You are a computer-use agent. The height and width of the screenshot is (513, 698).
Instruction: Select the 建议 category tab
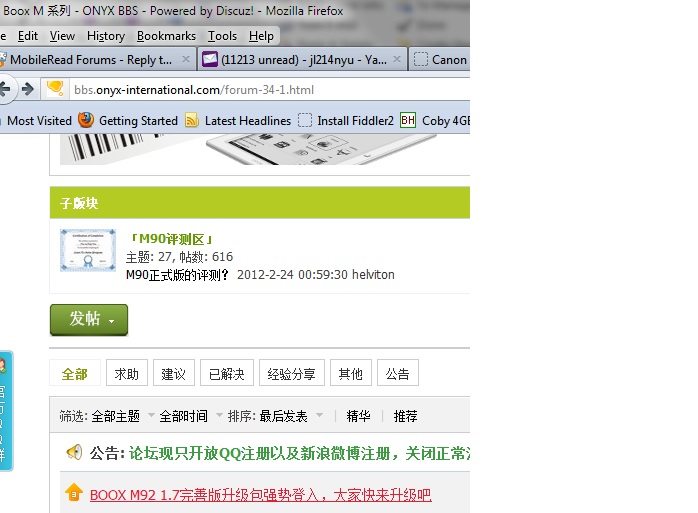pyautogui.click(x=174, y=374)
